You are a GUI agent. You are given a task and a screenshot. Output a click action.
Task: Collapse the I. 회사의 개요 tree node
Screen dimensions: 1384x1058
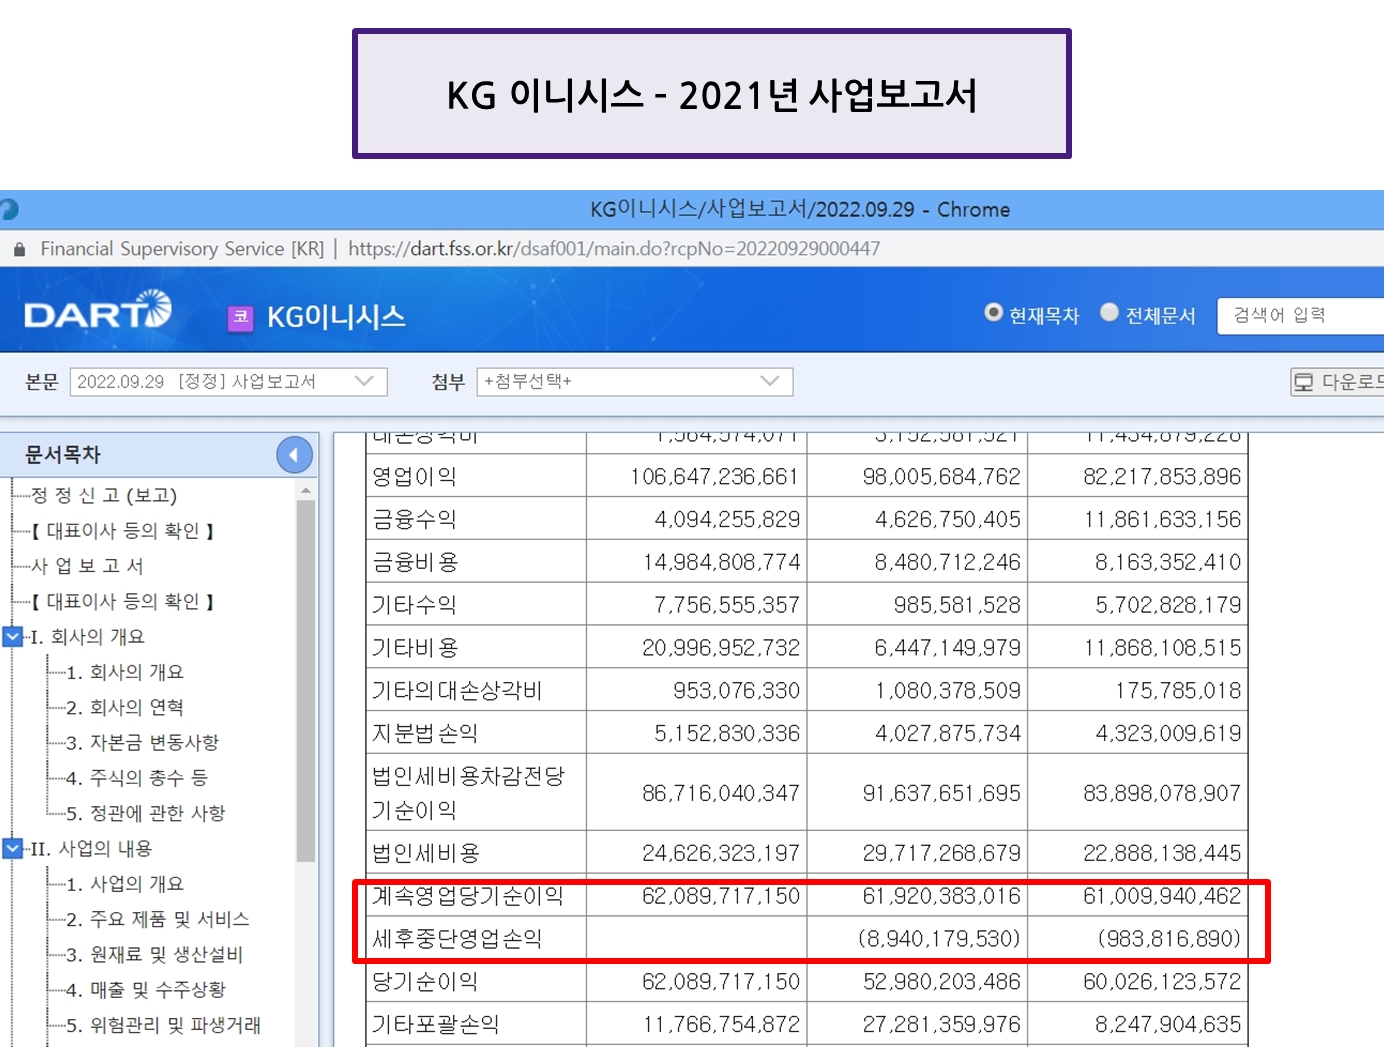point(13,636)
